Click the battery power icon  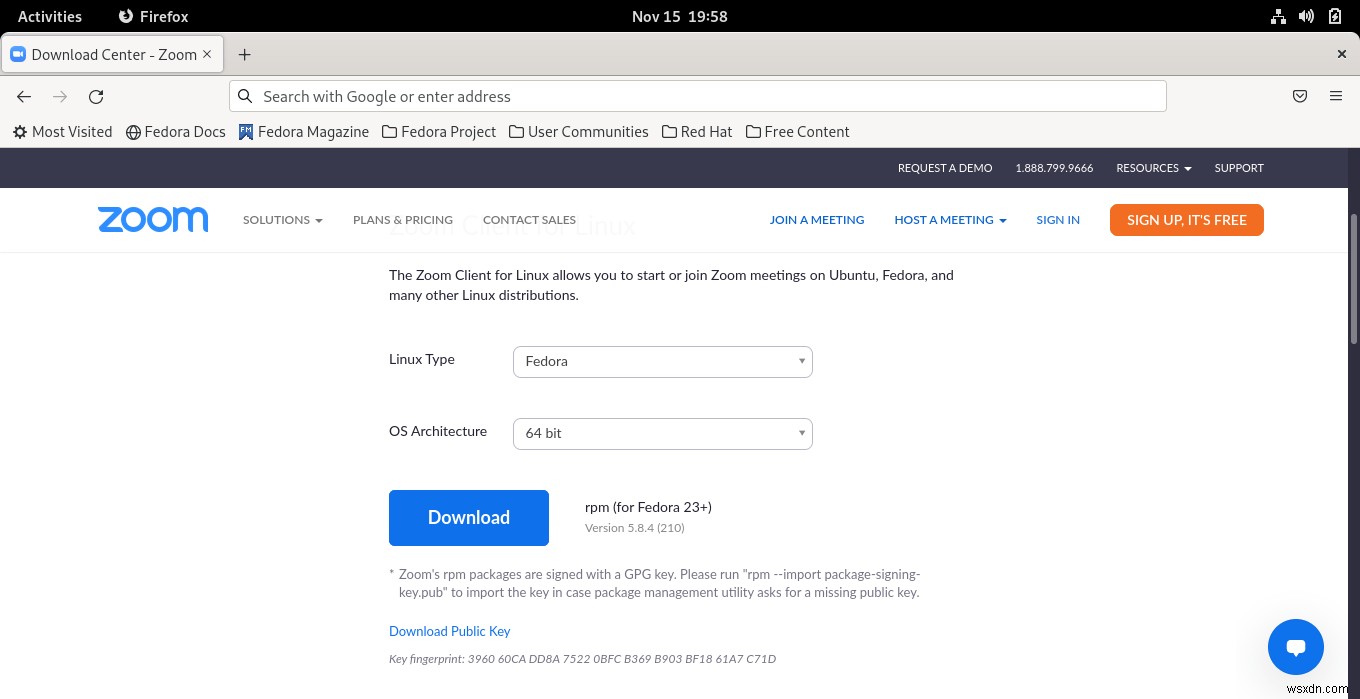click(1335, 16)
